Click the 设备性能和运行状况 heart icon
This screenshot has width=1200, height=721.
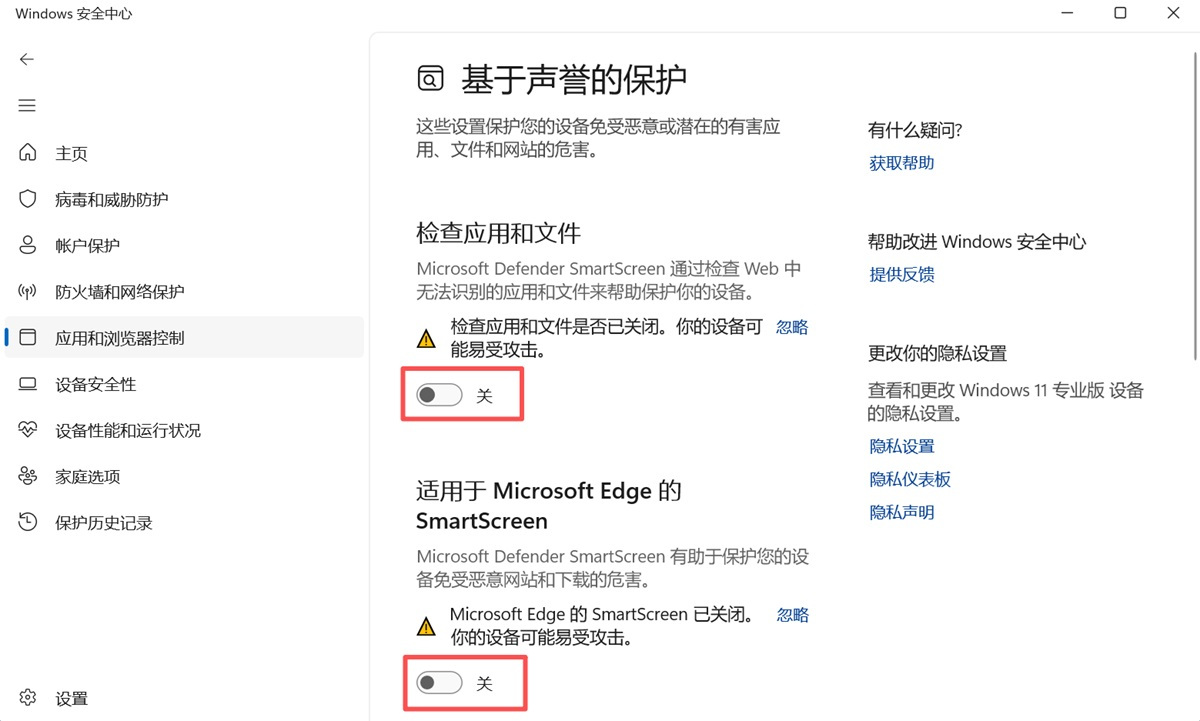coord(28,430)
